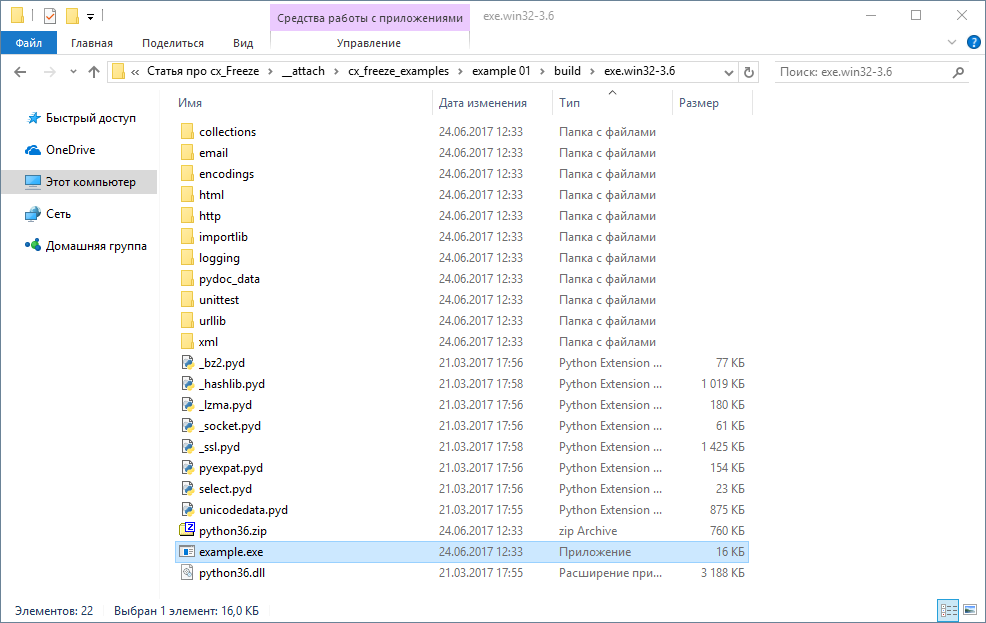Select the _ssl.pyd file name
Screen dimensions: 986x623
pos(219,447)
